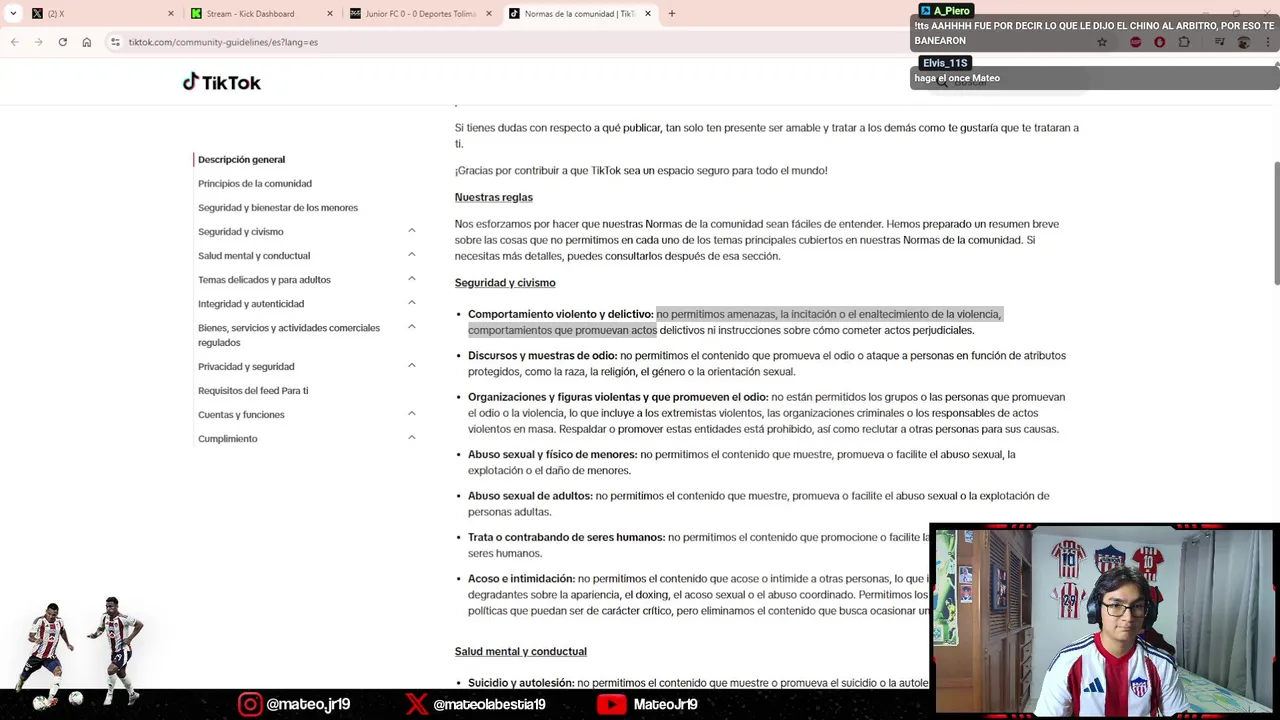1280x720 pixels.
Task: Bookmark this page with the star icon
Action: coord(1102,42)
